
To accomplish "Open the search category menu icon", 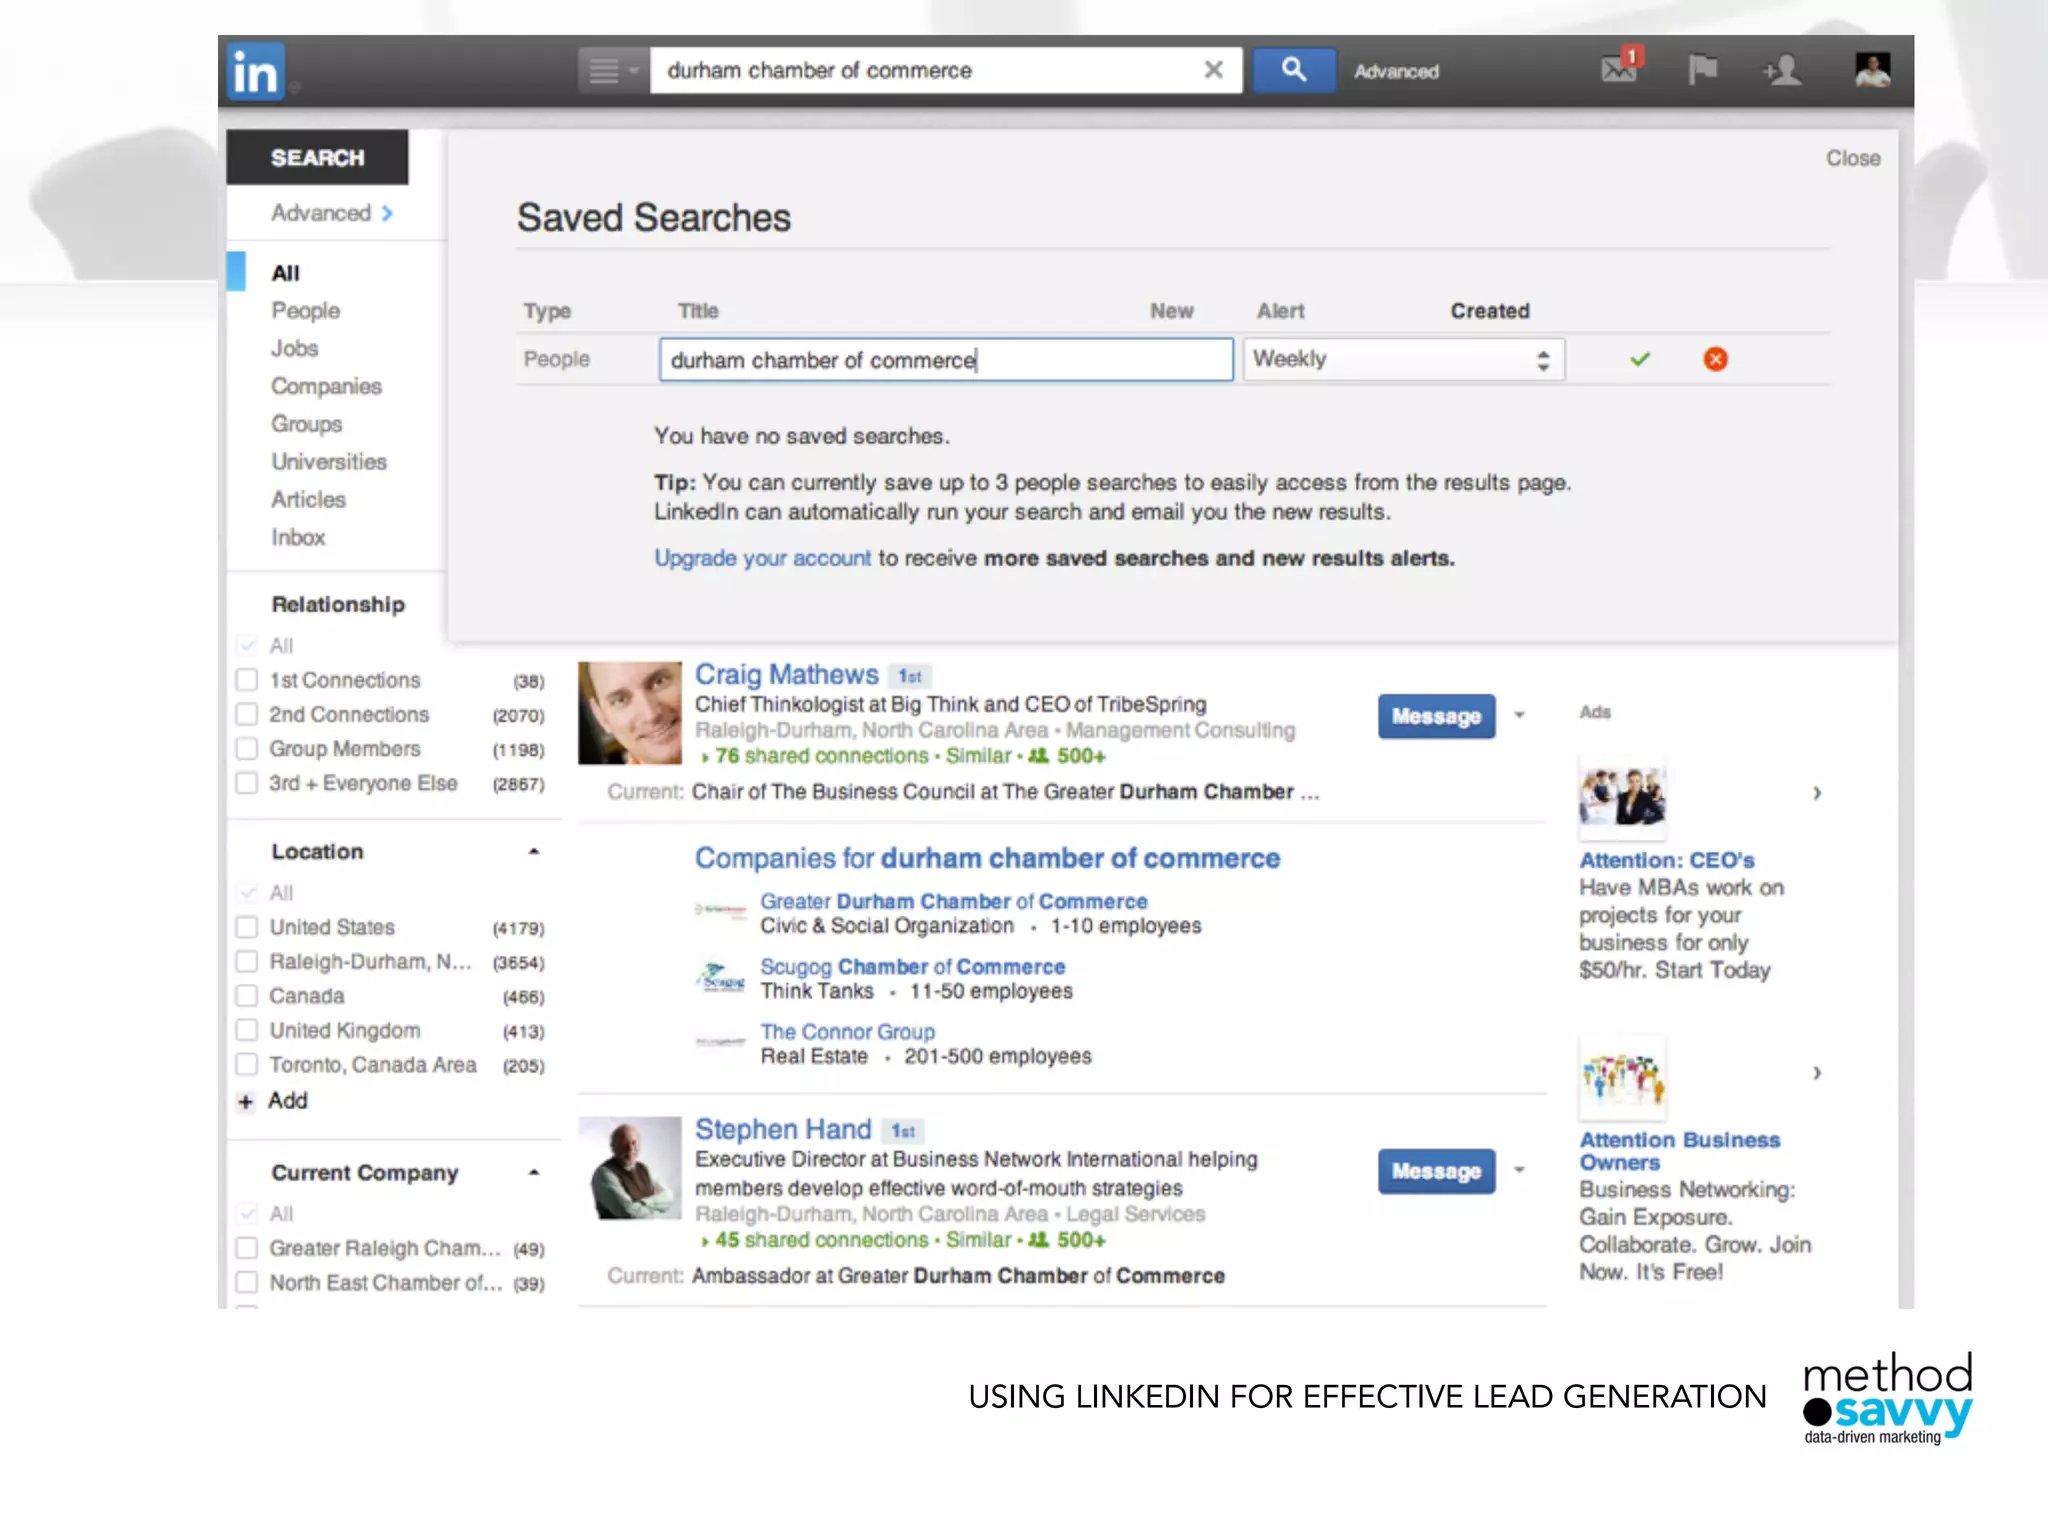I will [x=613, y=71].
